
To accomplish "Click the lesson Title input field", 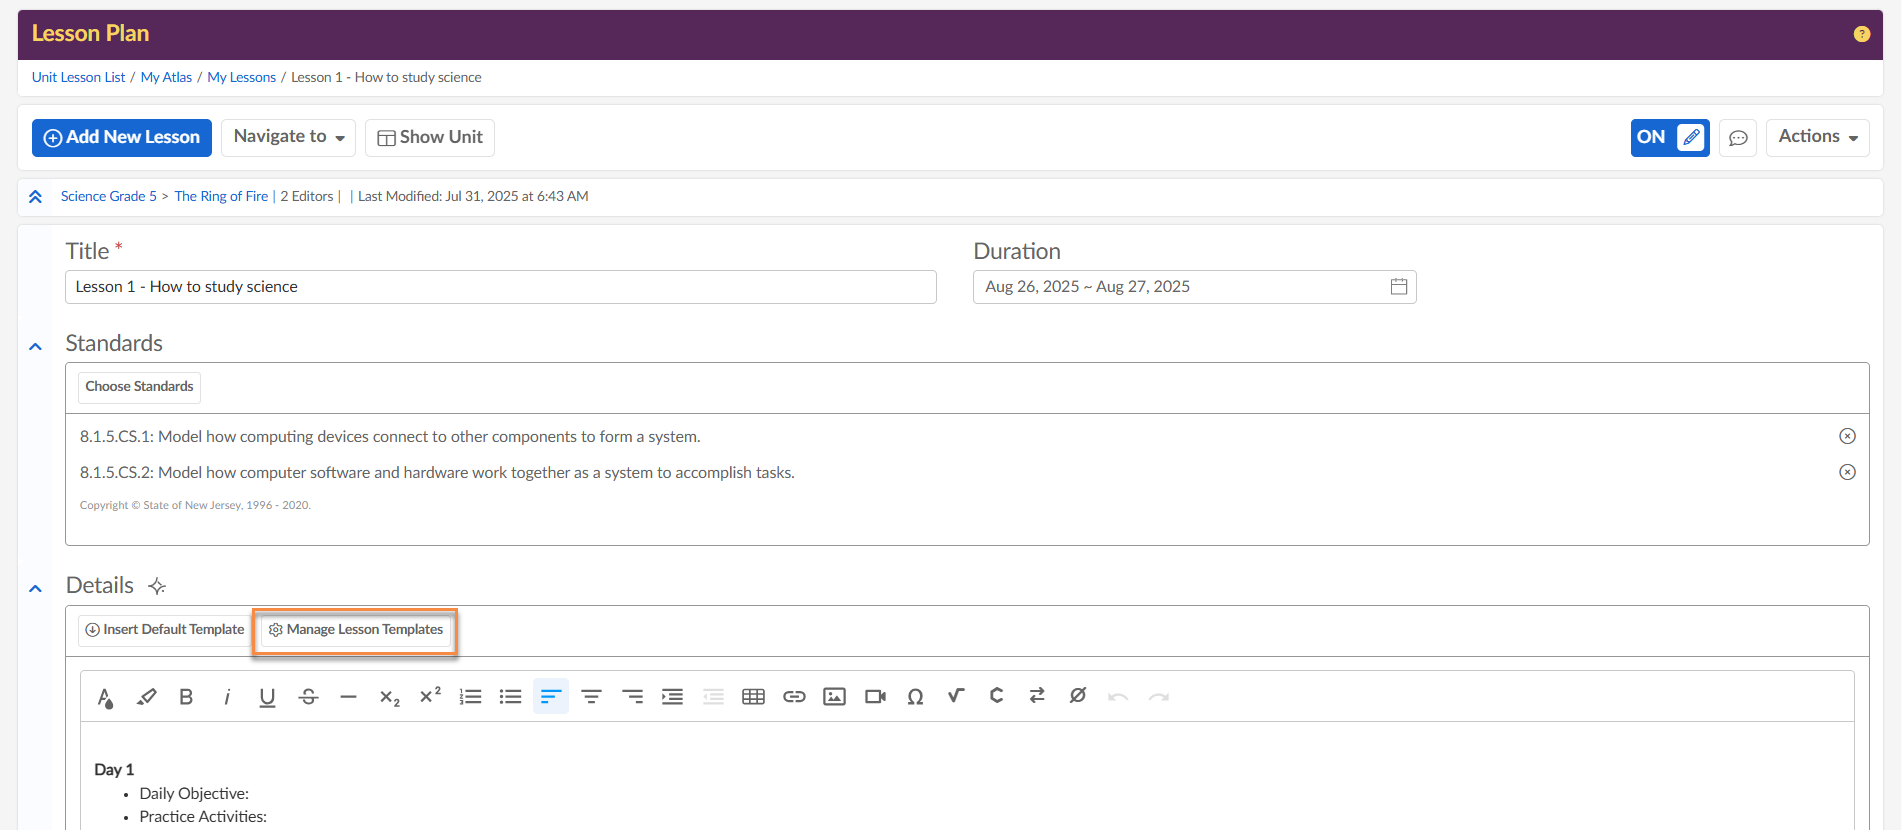I will [500, 287].
